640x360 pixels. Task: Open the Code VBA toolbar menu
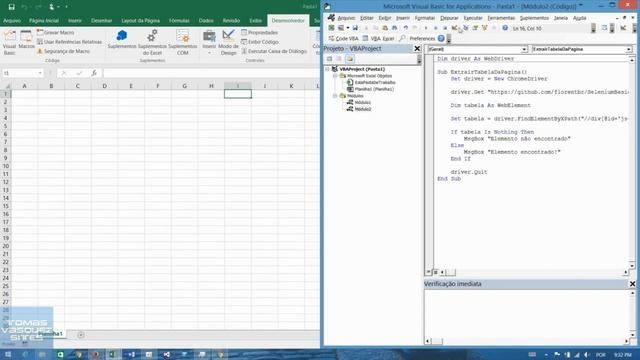(343, 38)
